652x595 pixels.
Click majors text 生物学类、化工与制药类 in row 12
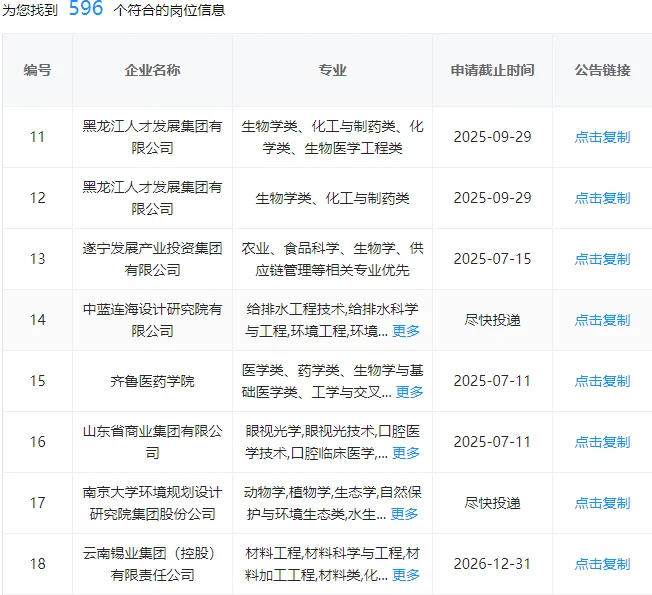click(x=332, y=198)
